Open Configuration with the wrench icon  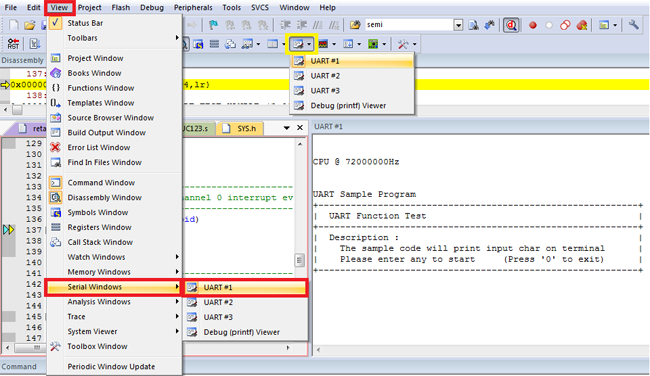pos(633,25)
